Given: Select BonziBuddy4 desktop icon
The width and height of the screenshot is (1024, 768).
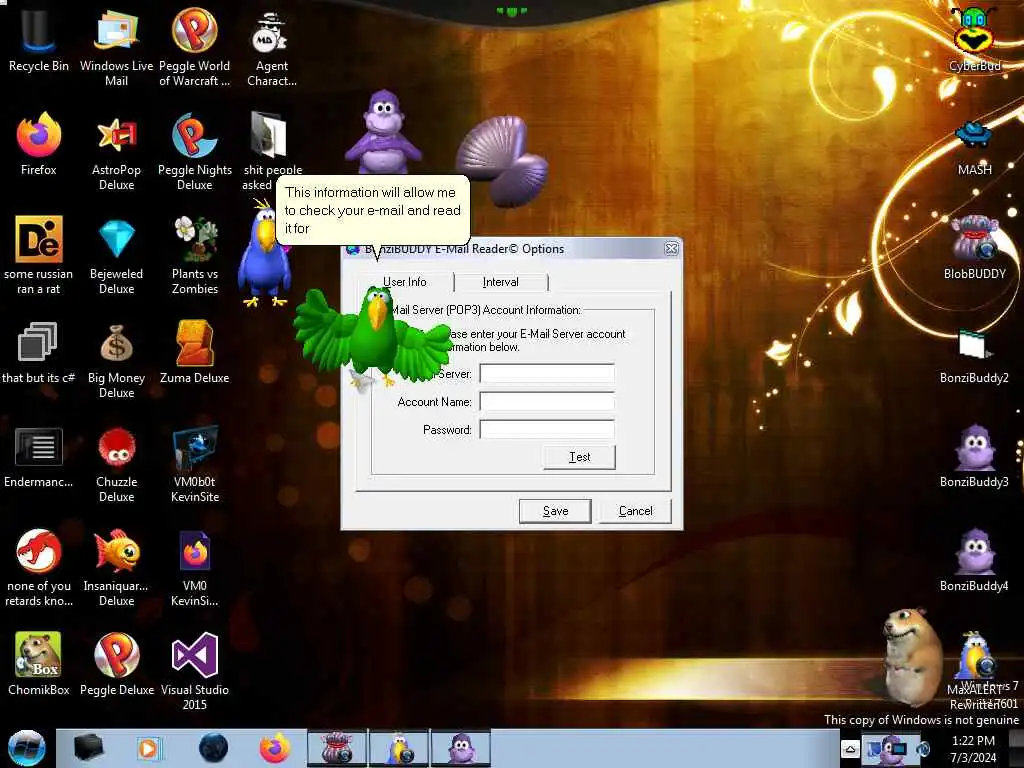Looking at the screenshot, I should point(974,560).
